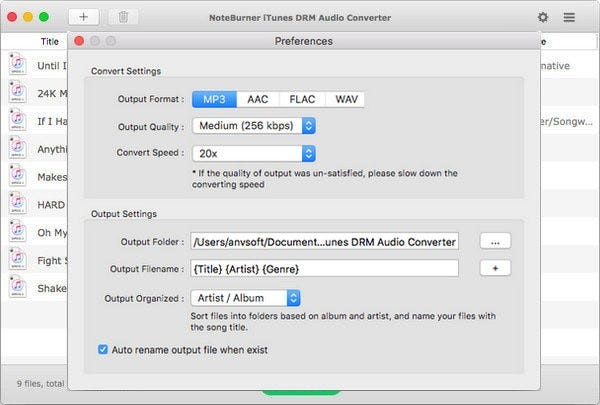Choose AAC output format
600x405 pixels.
click(x=258, y=100)
